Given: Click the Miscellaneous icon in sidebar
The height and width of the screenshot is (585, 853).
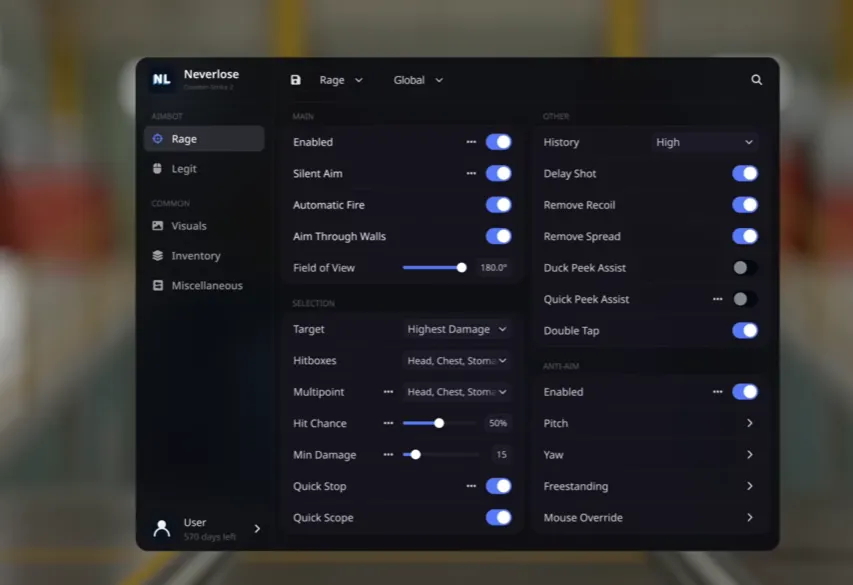Looking at the screenshot, I should (x=158, y=285).
